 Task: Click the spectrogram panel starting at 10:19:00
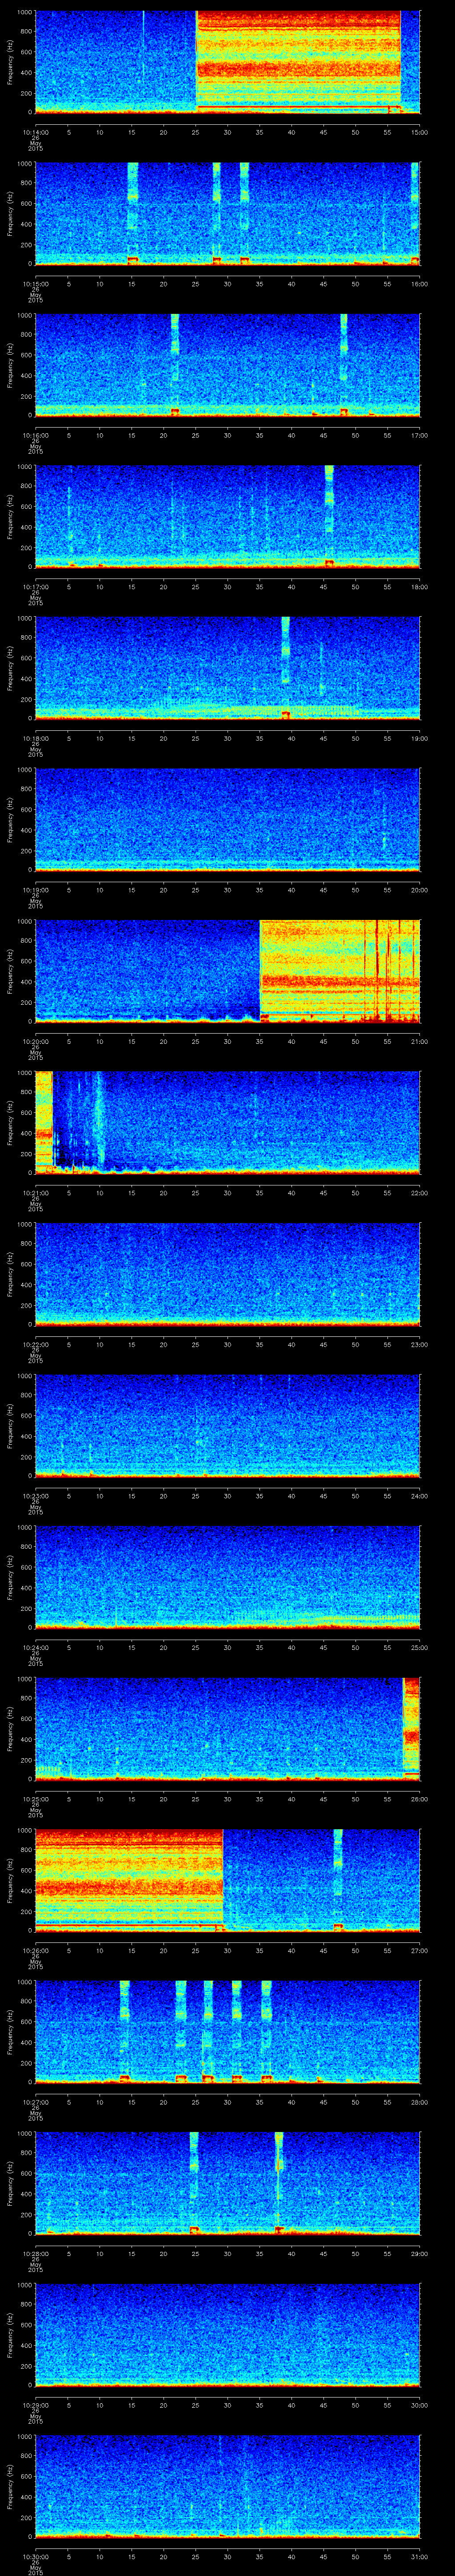[228, 820]
